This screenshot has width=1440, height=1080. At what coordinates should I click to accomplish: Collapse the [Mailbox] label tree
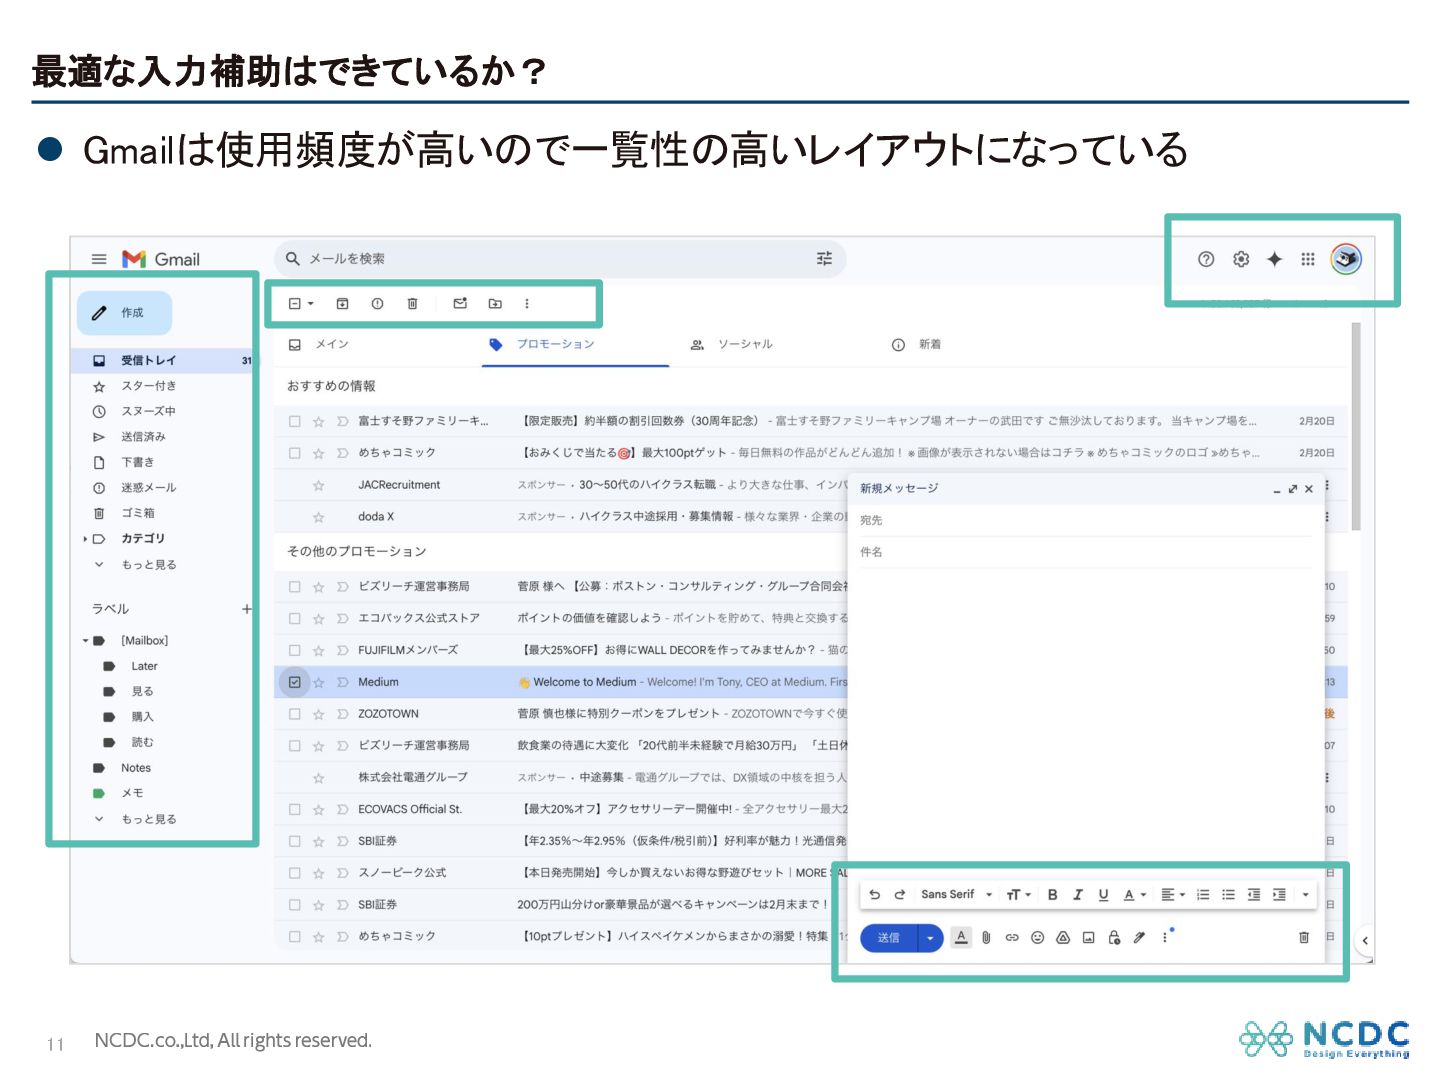coord(86,641)
